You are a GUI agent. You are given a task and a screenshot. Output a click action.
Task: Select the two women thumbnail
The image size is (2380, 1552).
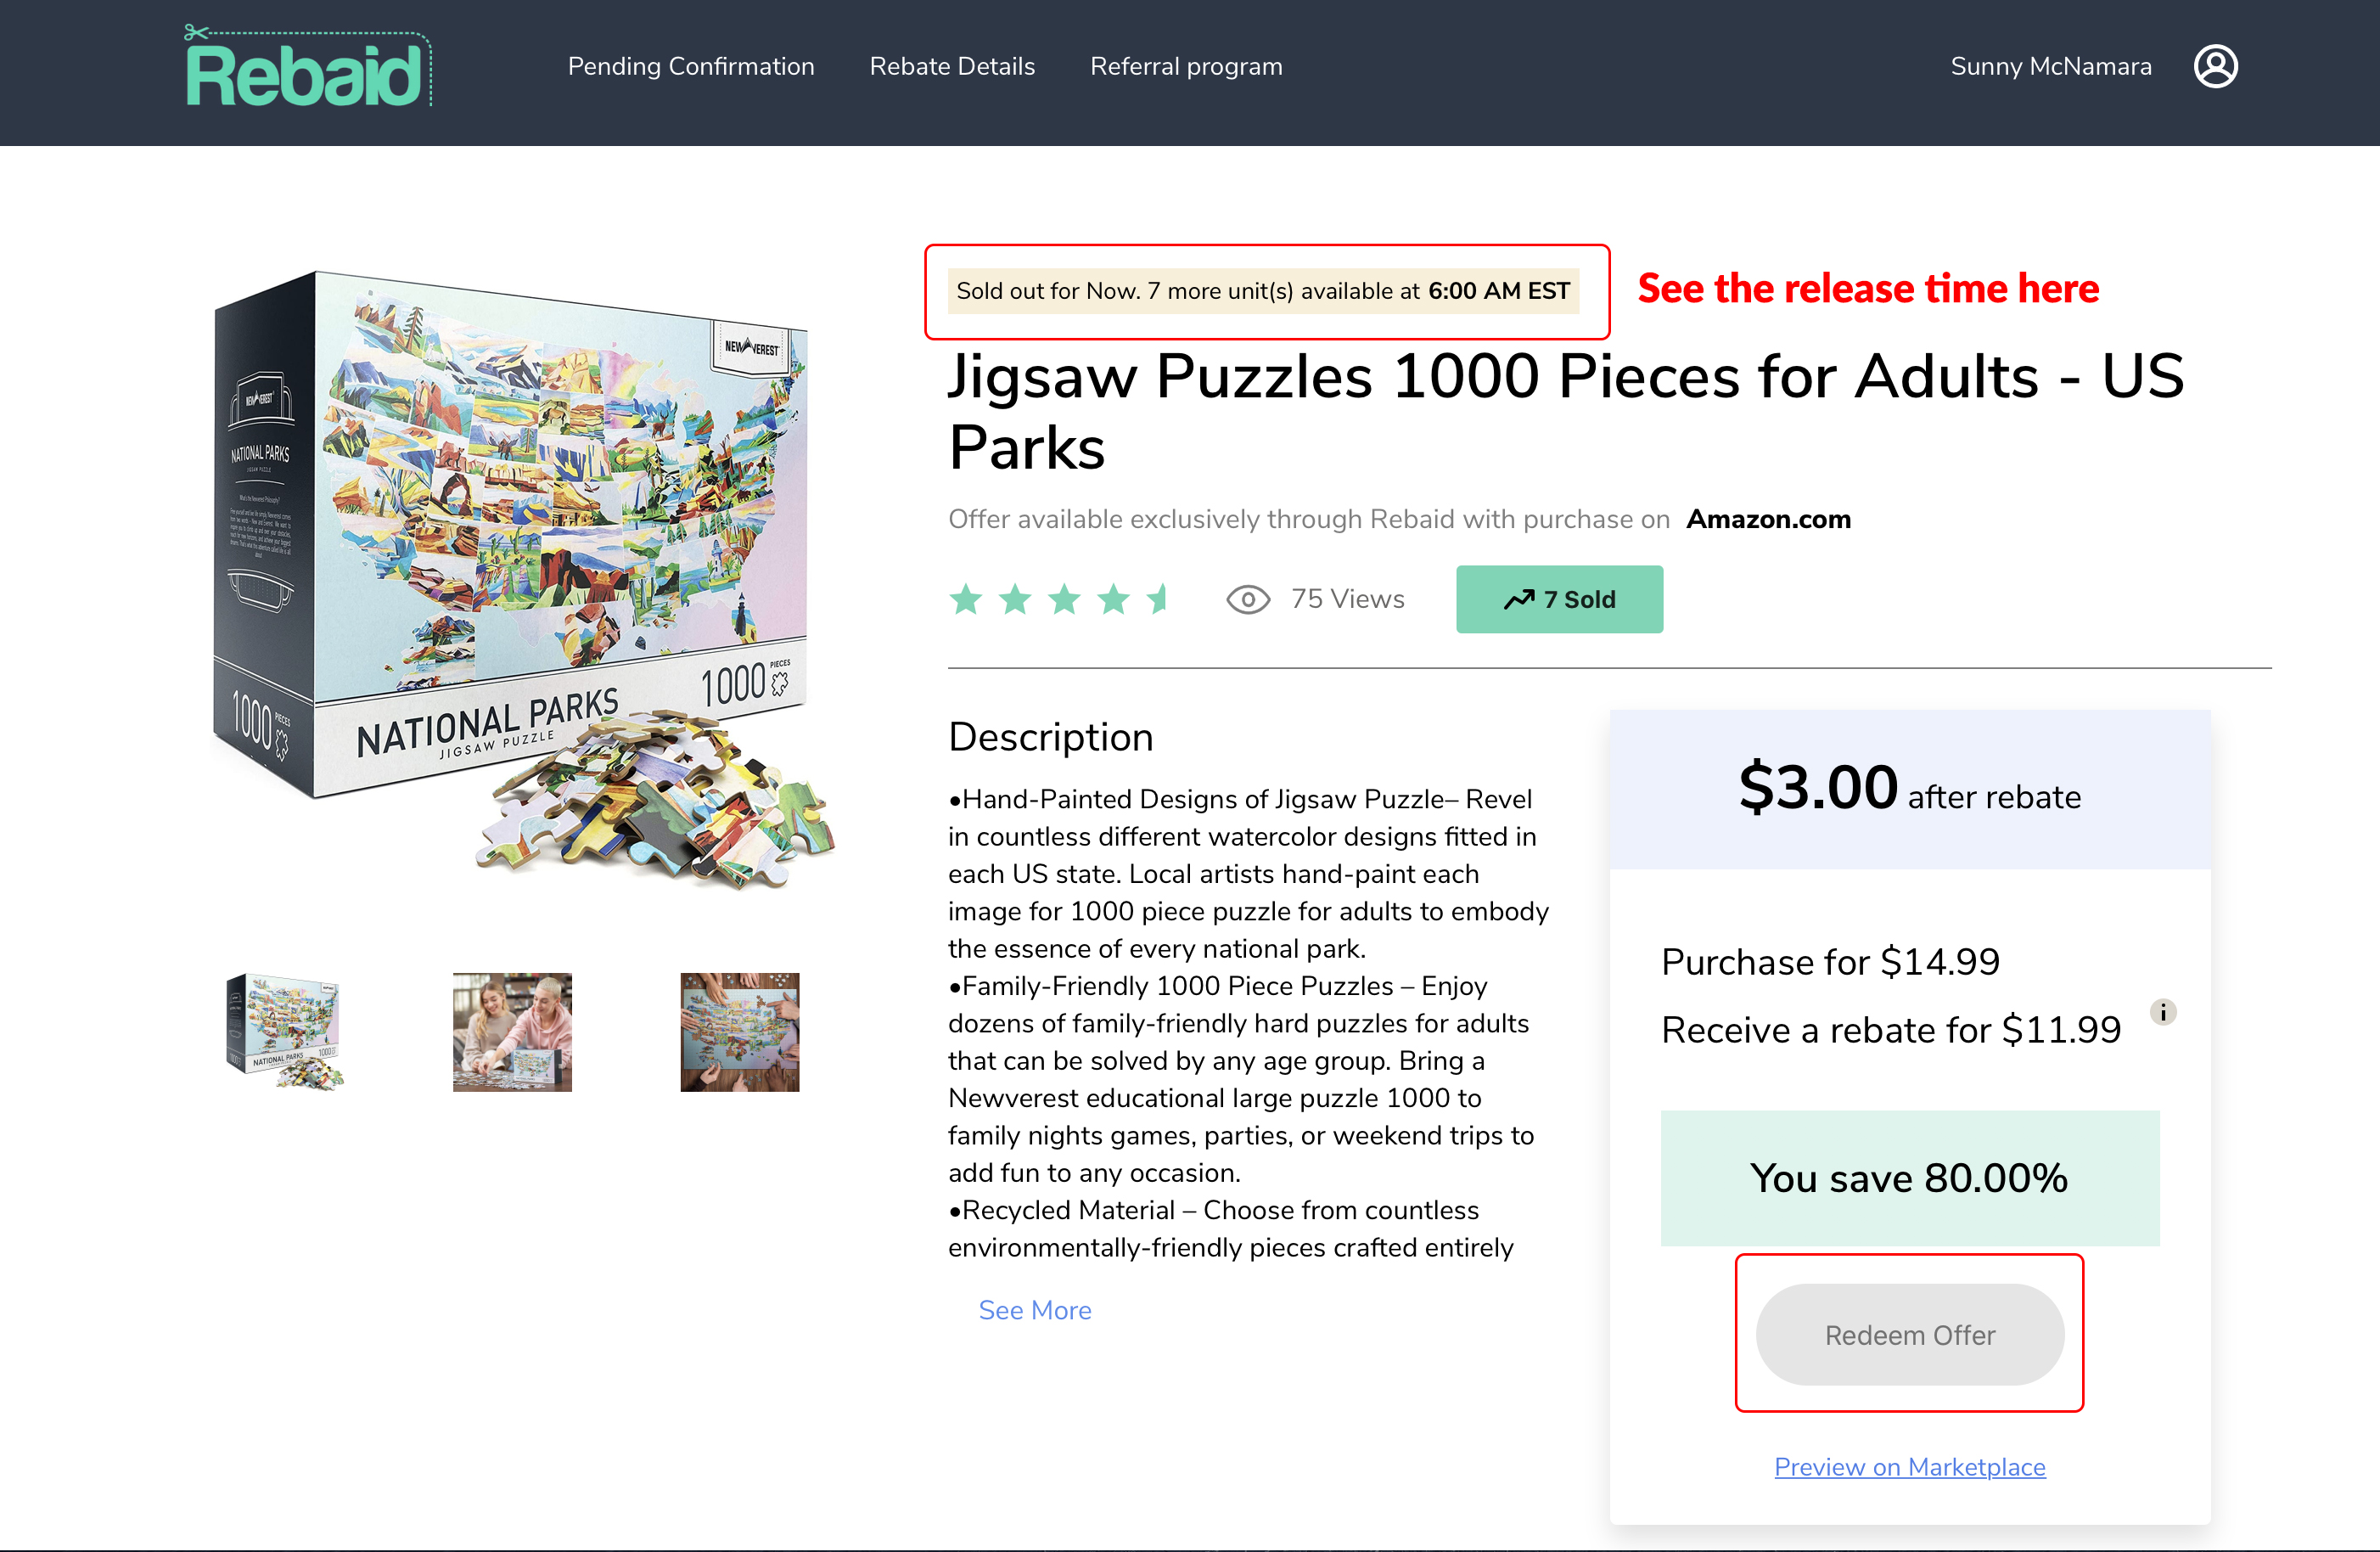[512, 1032]
